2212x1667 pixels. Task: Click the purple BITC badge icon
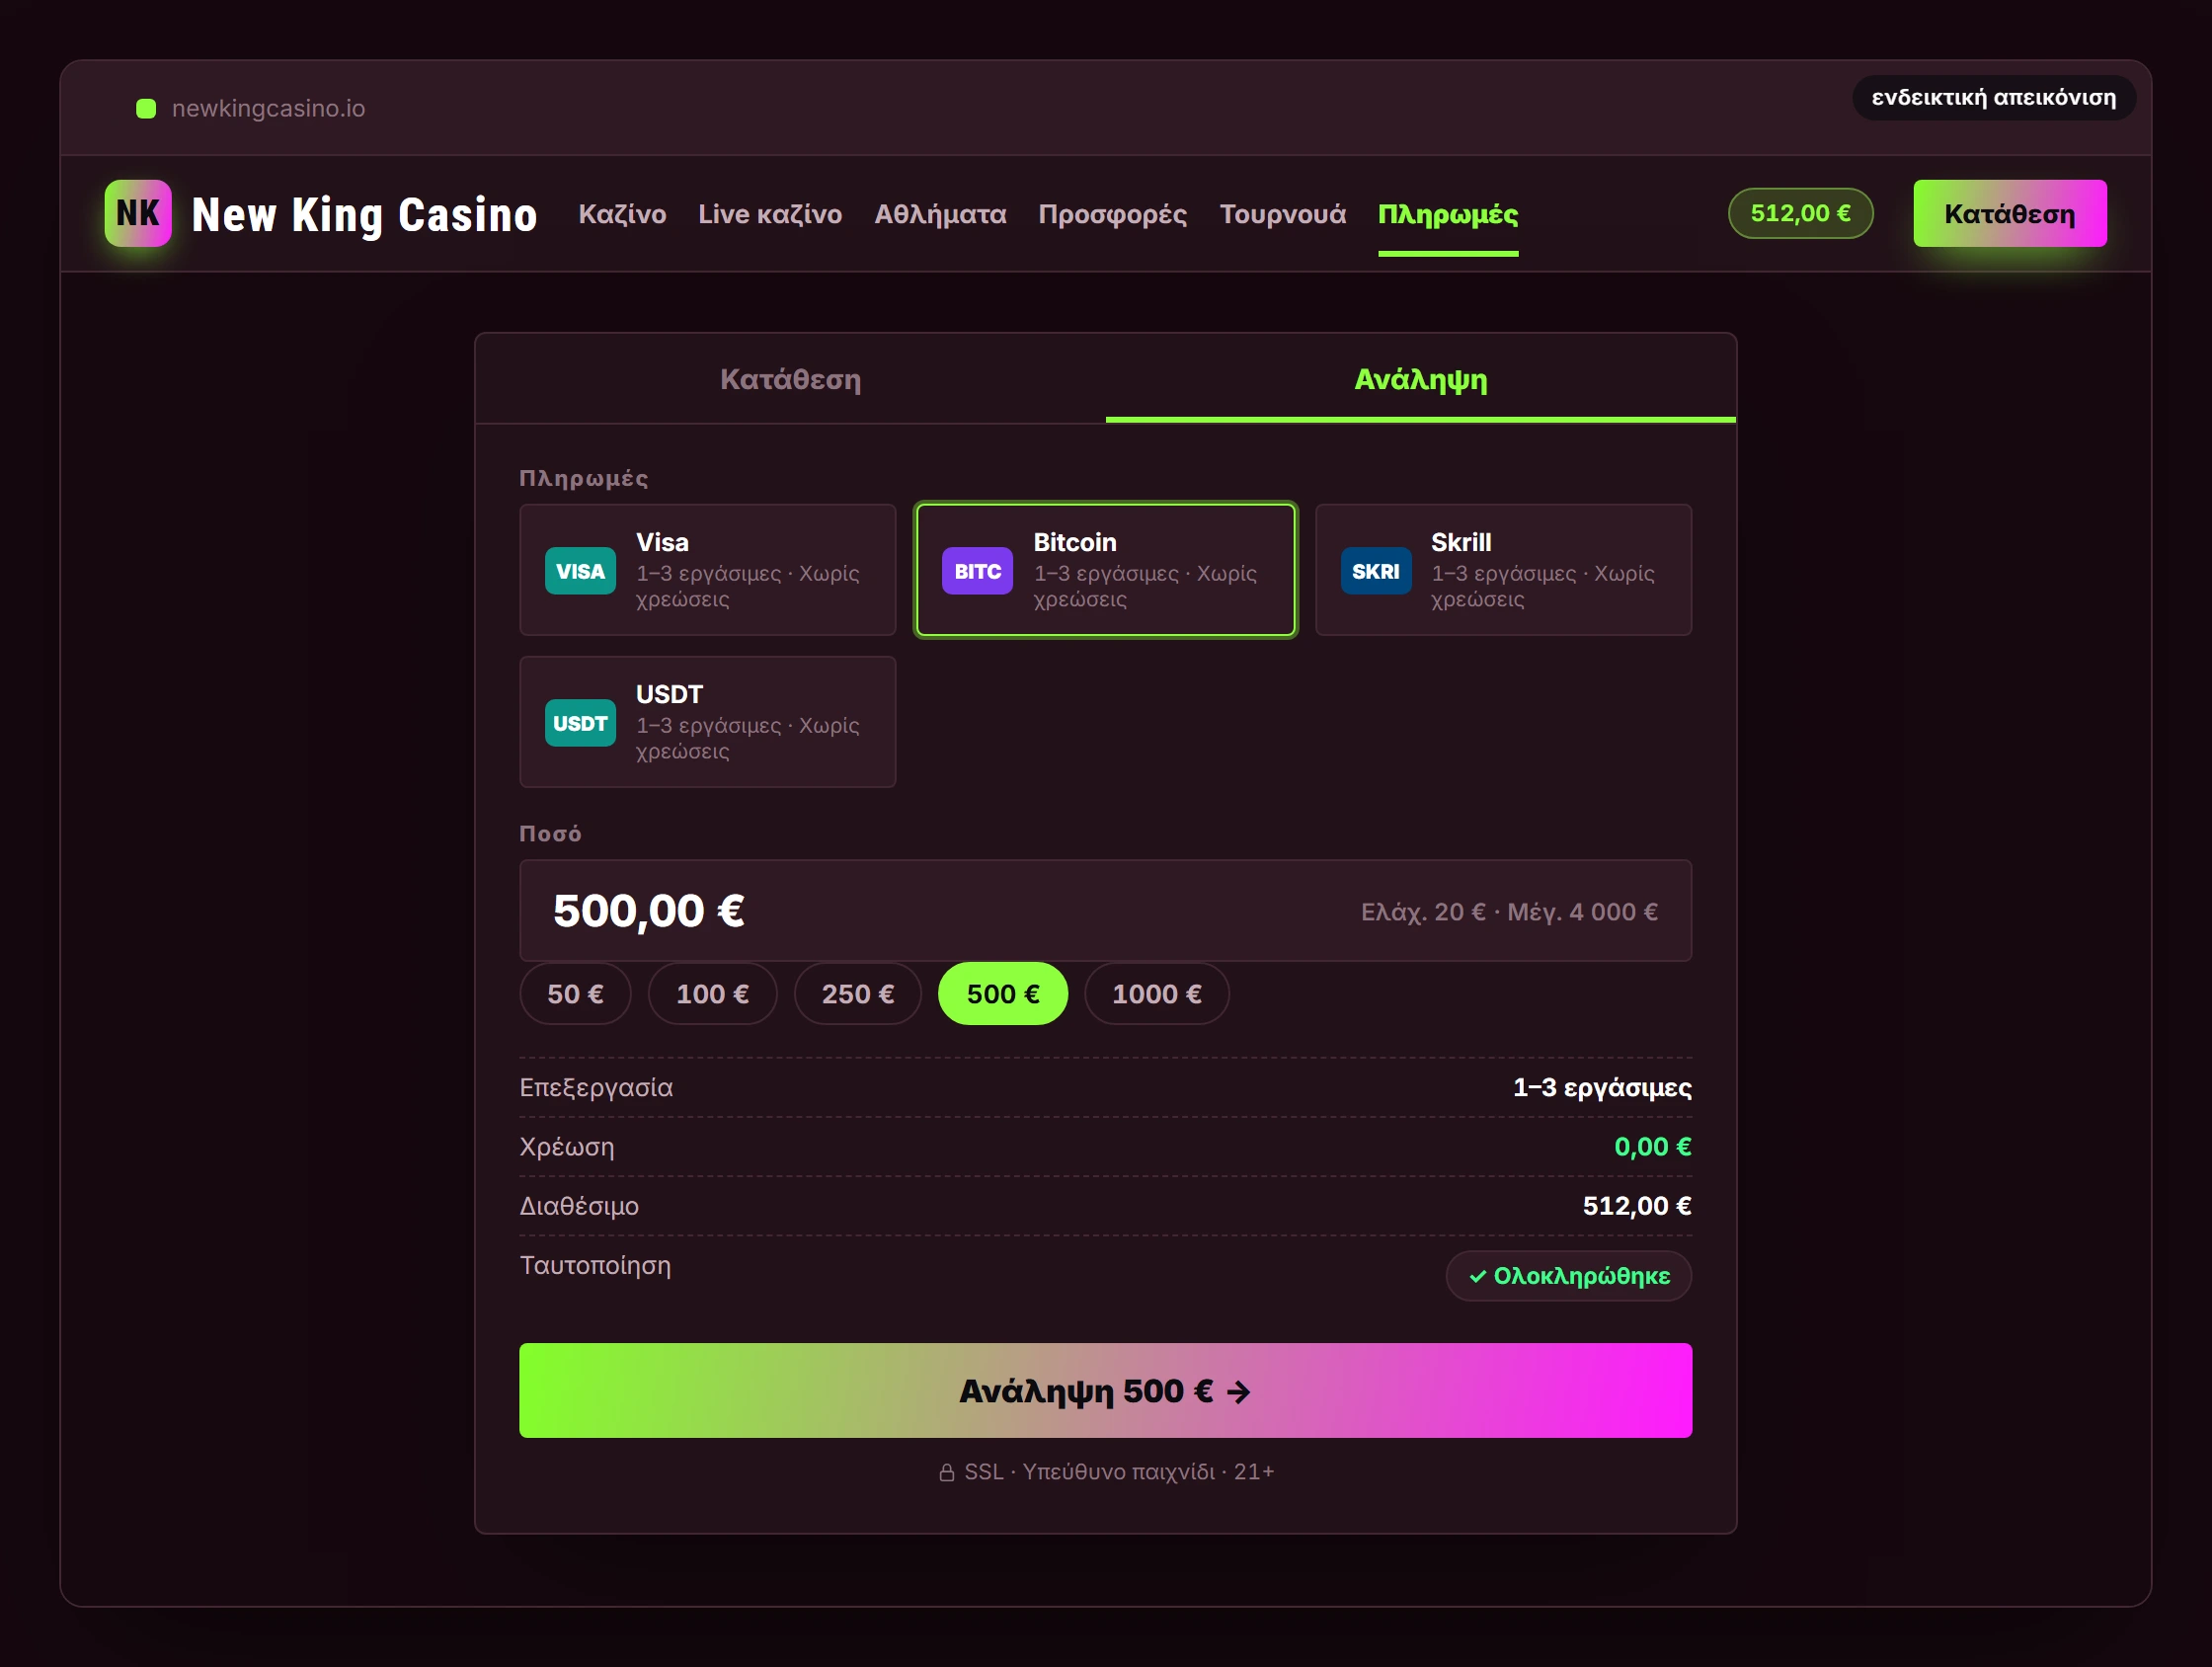pyautogui.click(x=977, y=571)
